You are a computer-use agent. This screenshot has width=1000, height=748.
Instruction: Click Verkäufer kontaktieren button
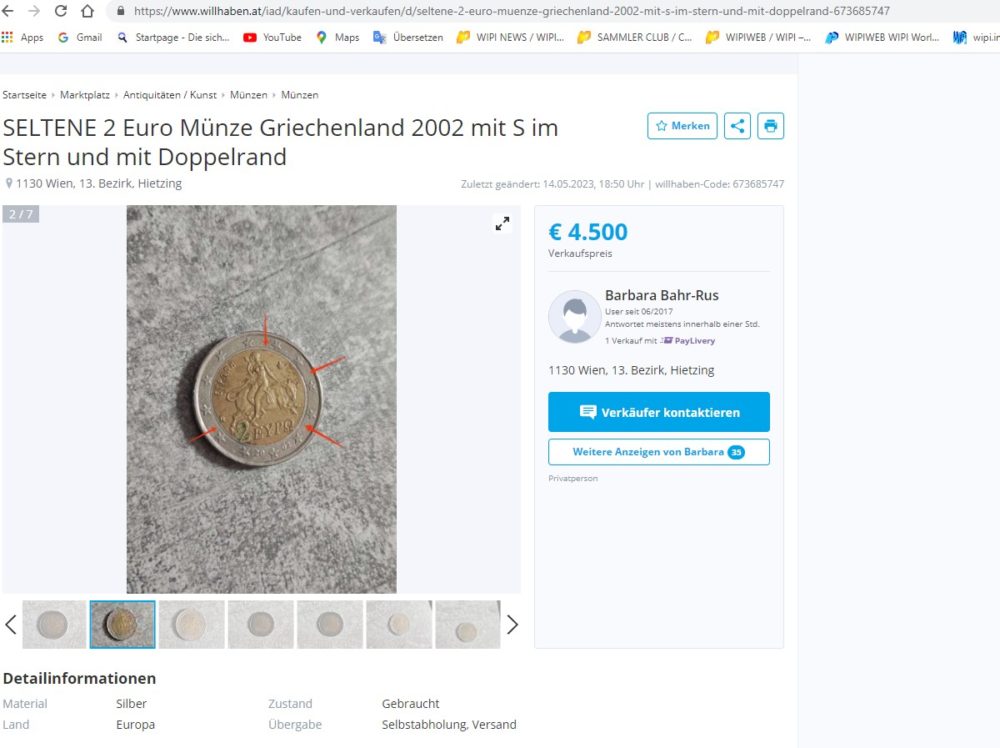coord(658,412)
